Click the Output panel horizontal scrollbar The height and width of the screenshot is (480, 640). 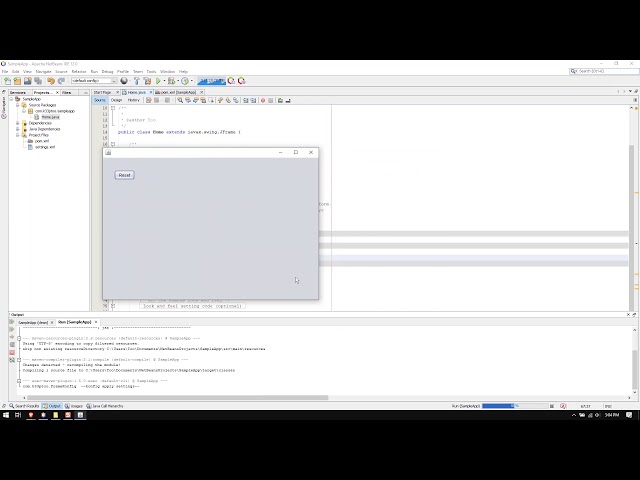177,398
